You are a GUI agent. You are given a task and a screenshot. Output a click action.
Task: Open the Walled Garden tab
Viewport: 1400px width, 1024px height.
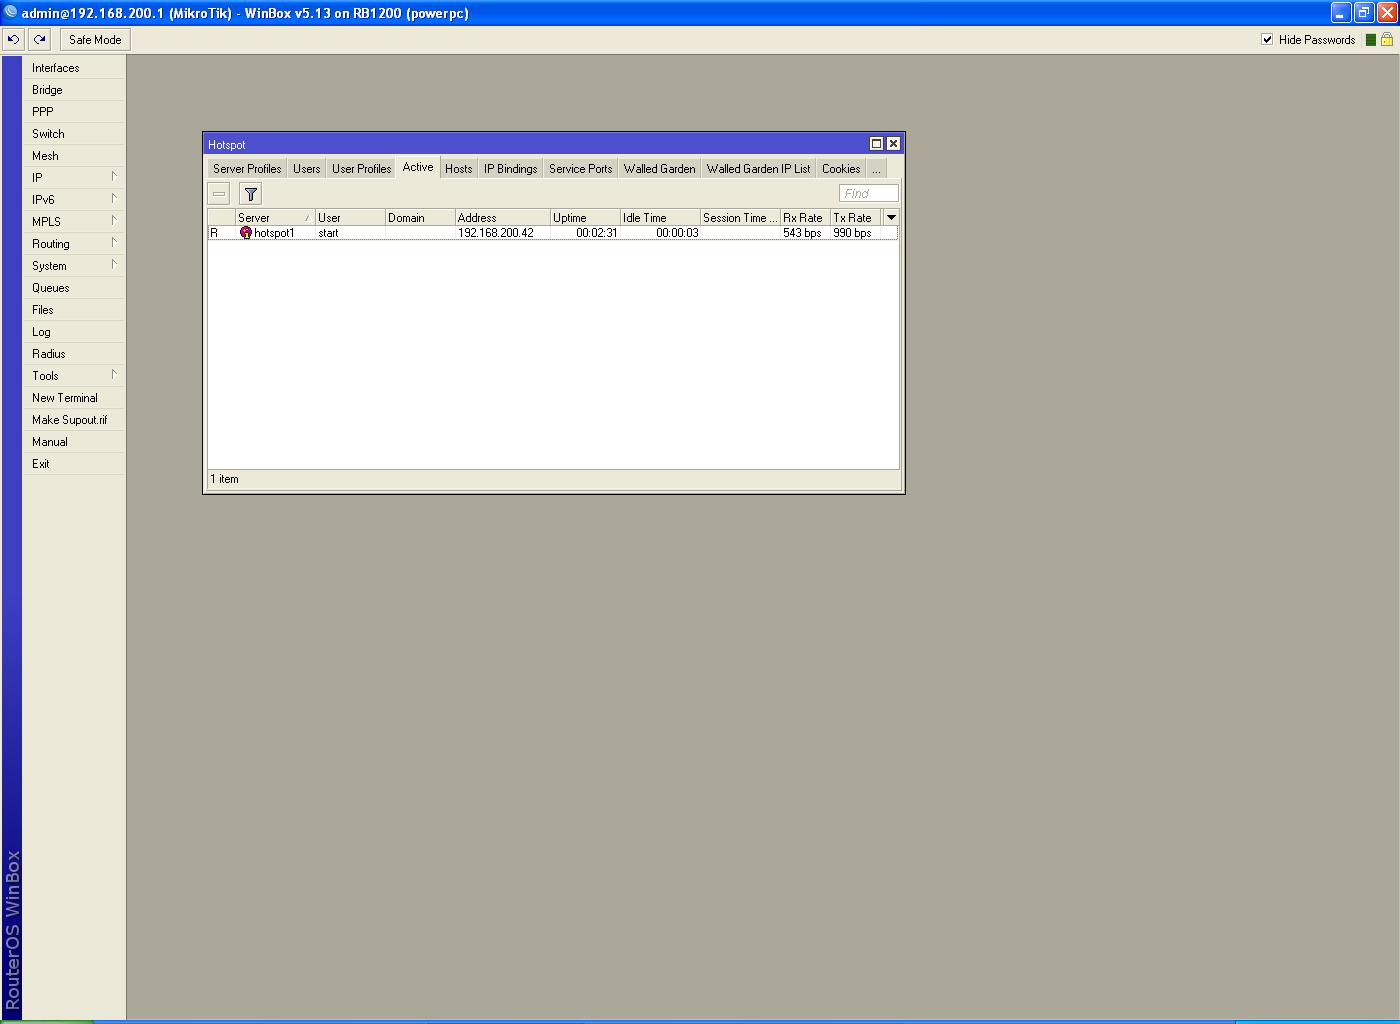660,169
